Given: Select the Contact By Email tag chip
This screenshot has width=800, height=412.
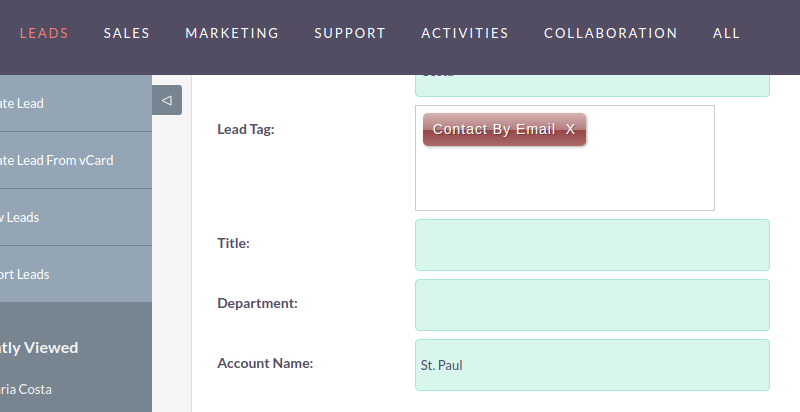Looking at the screenshot, I should 494,130.
